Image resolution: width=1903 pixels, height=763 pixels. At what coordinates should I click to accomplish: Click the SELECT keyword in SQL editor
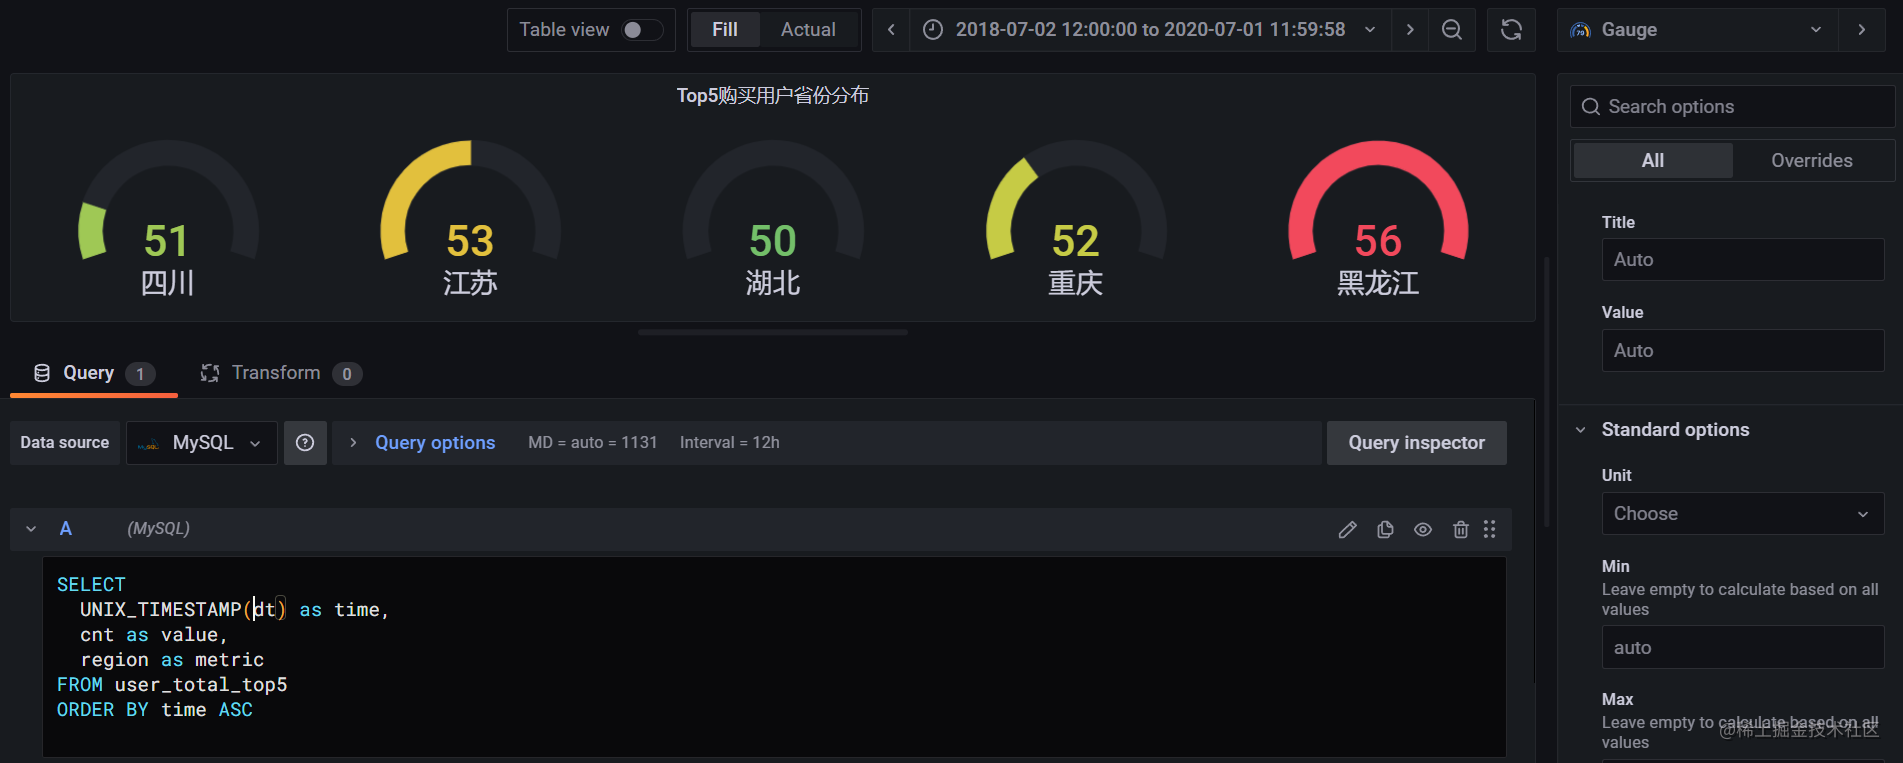click(91, 585)
